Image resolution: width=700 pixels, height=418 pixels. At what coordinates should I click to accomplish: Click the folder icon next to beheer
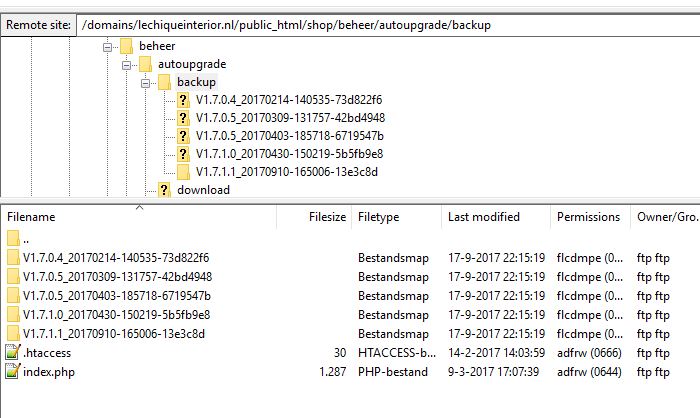pos(126,46)
